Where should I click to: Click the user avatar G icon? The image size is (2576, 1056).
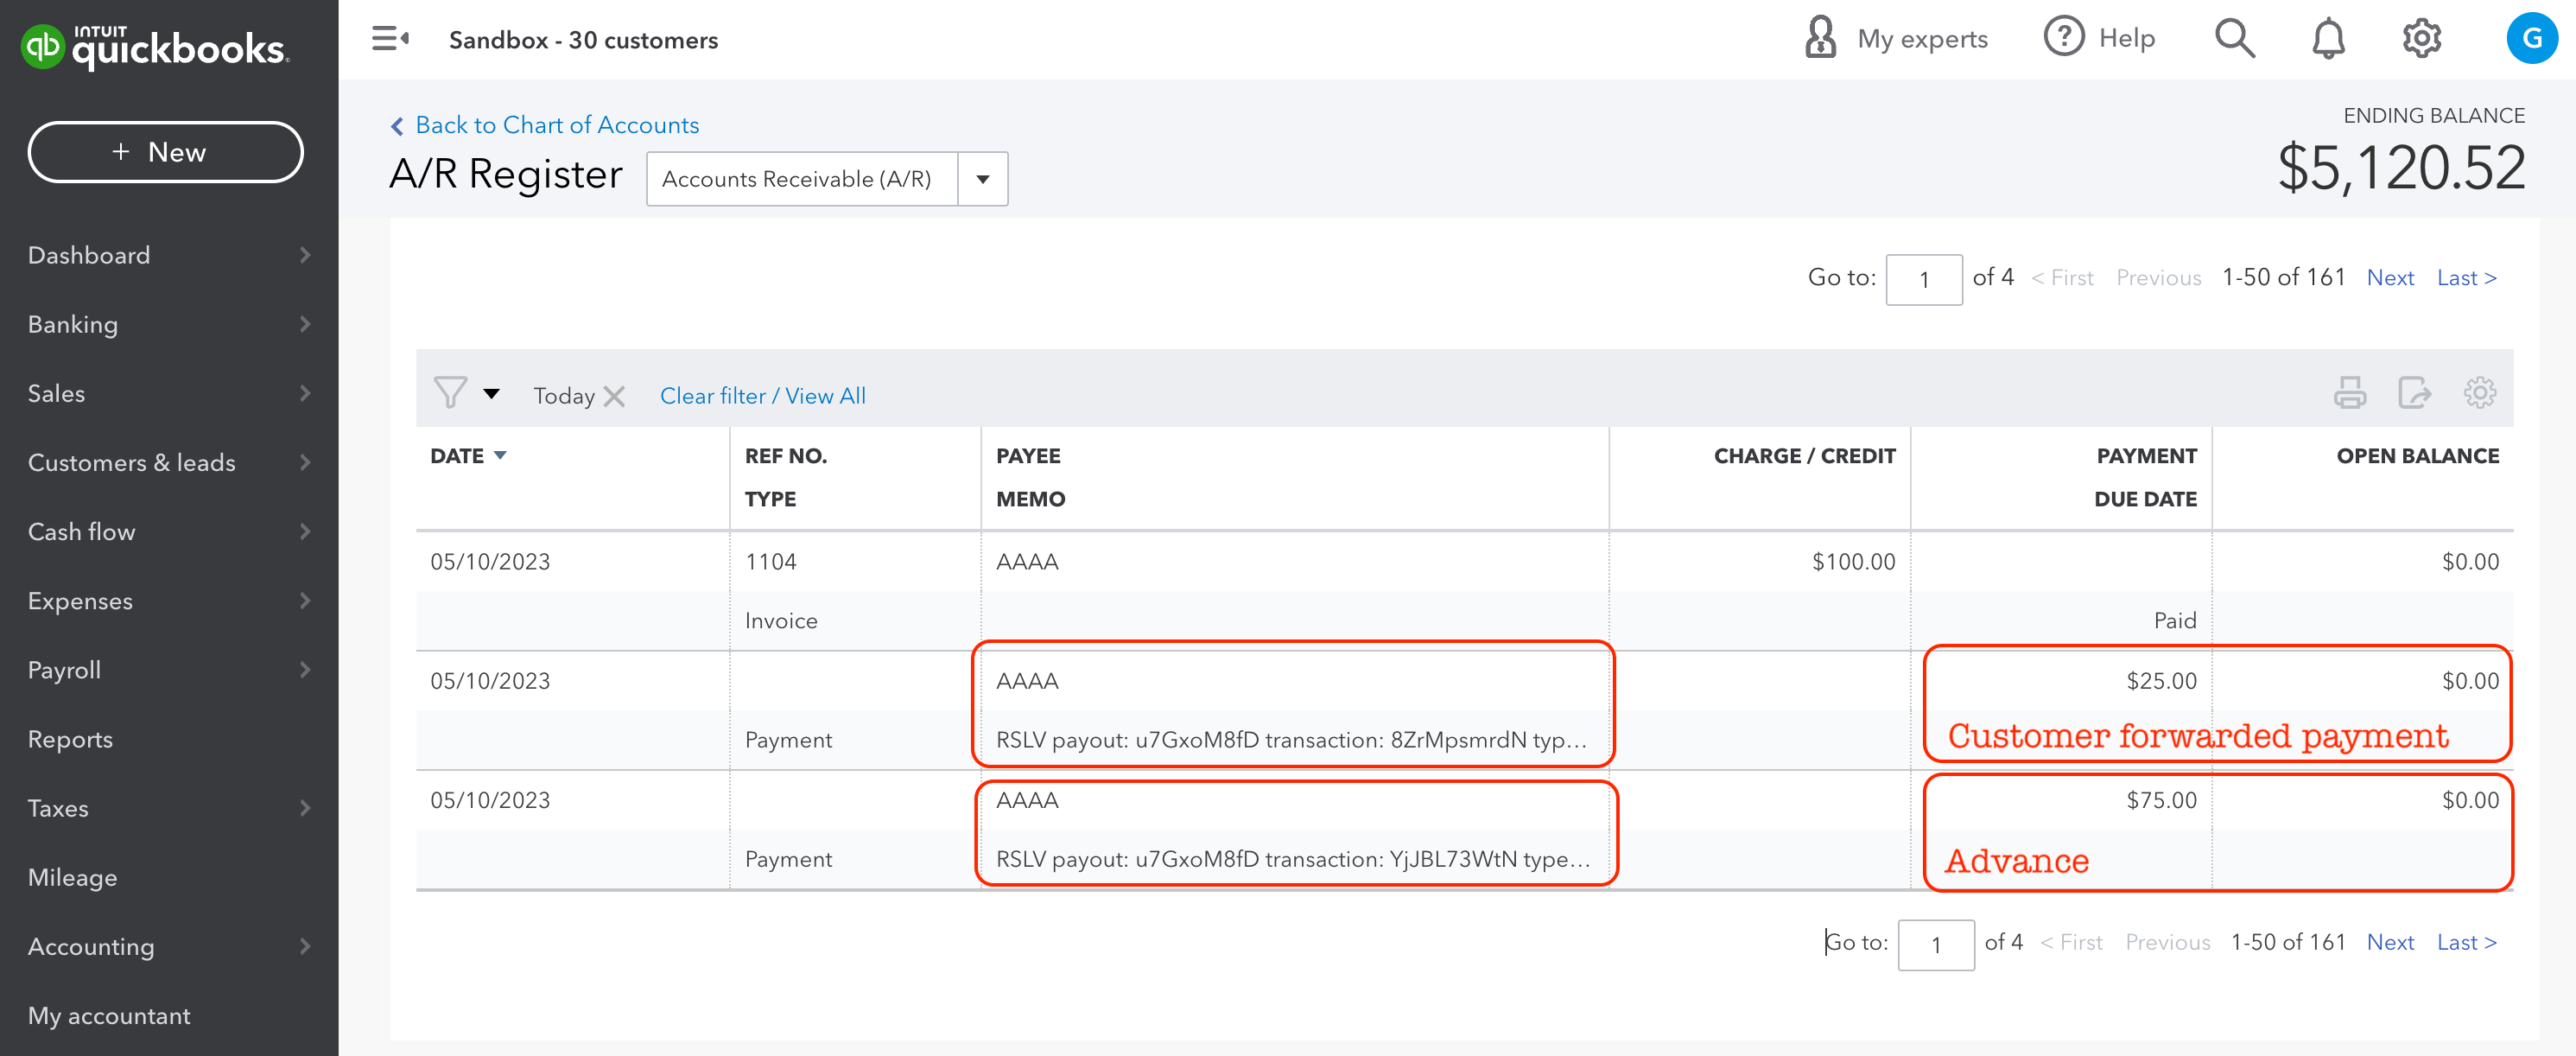coord(2531,39)
